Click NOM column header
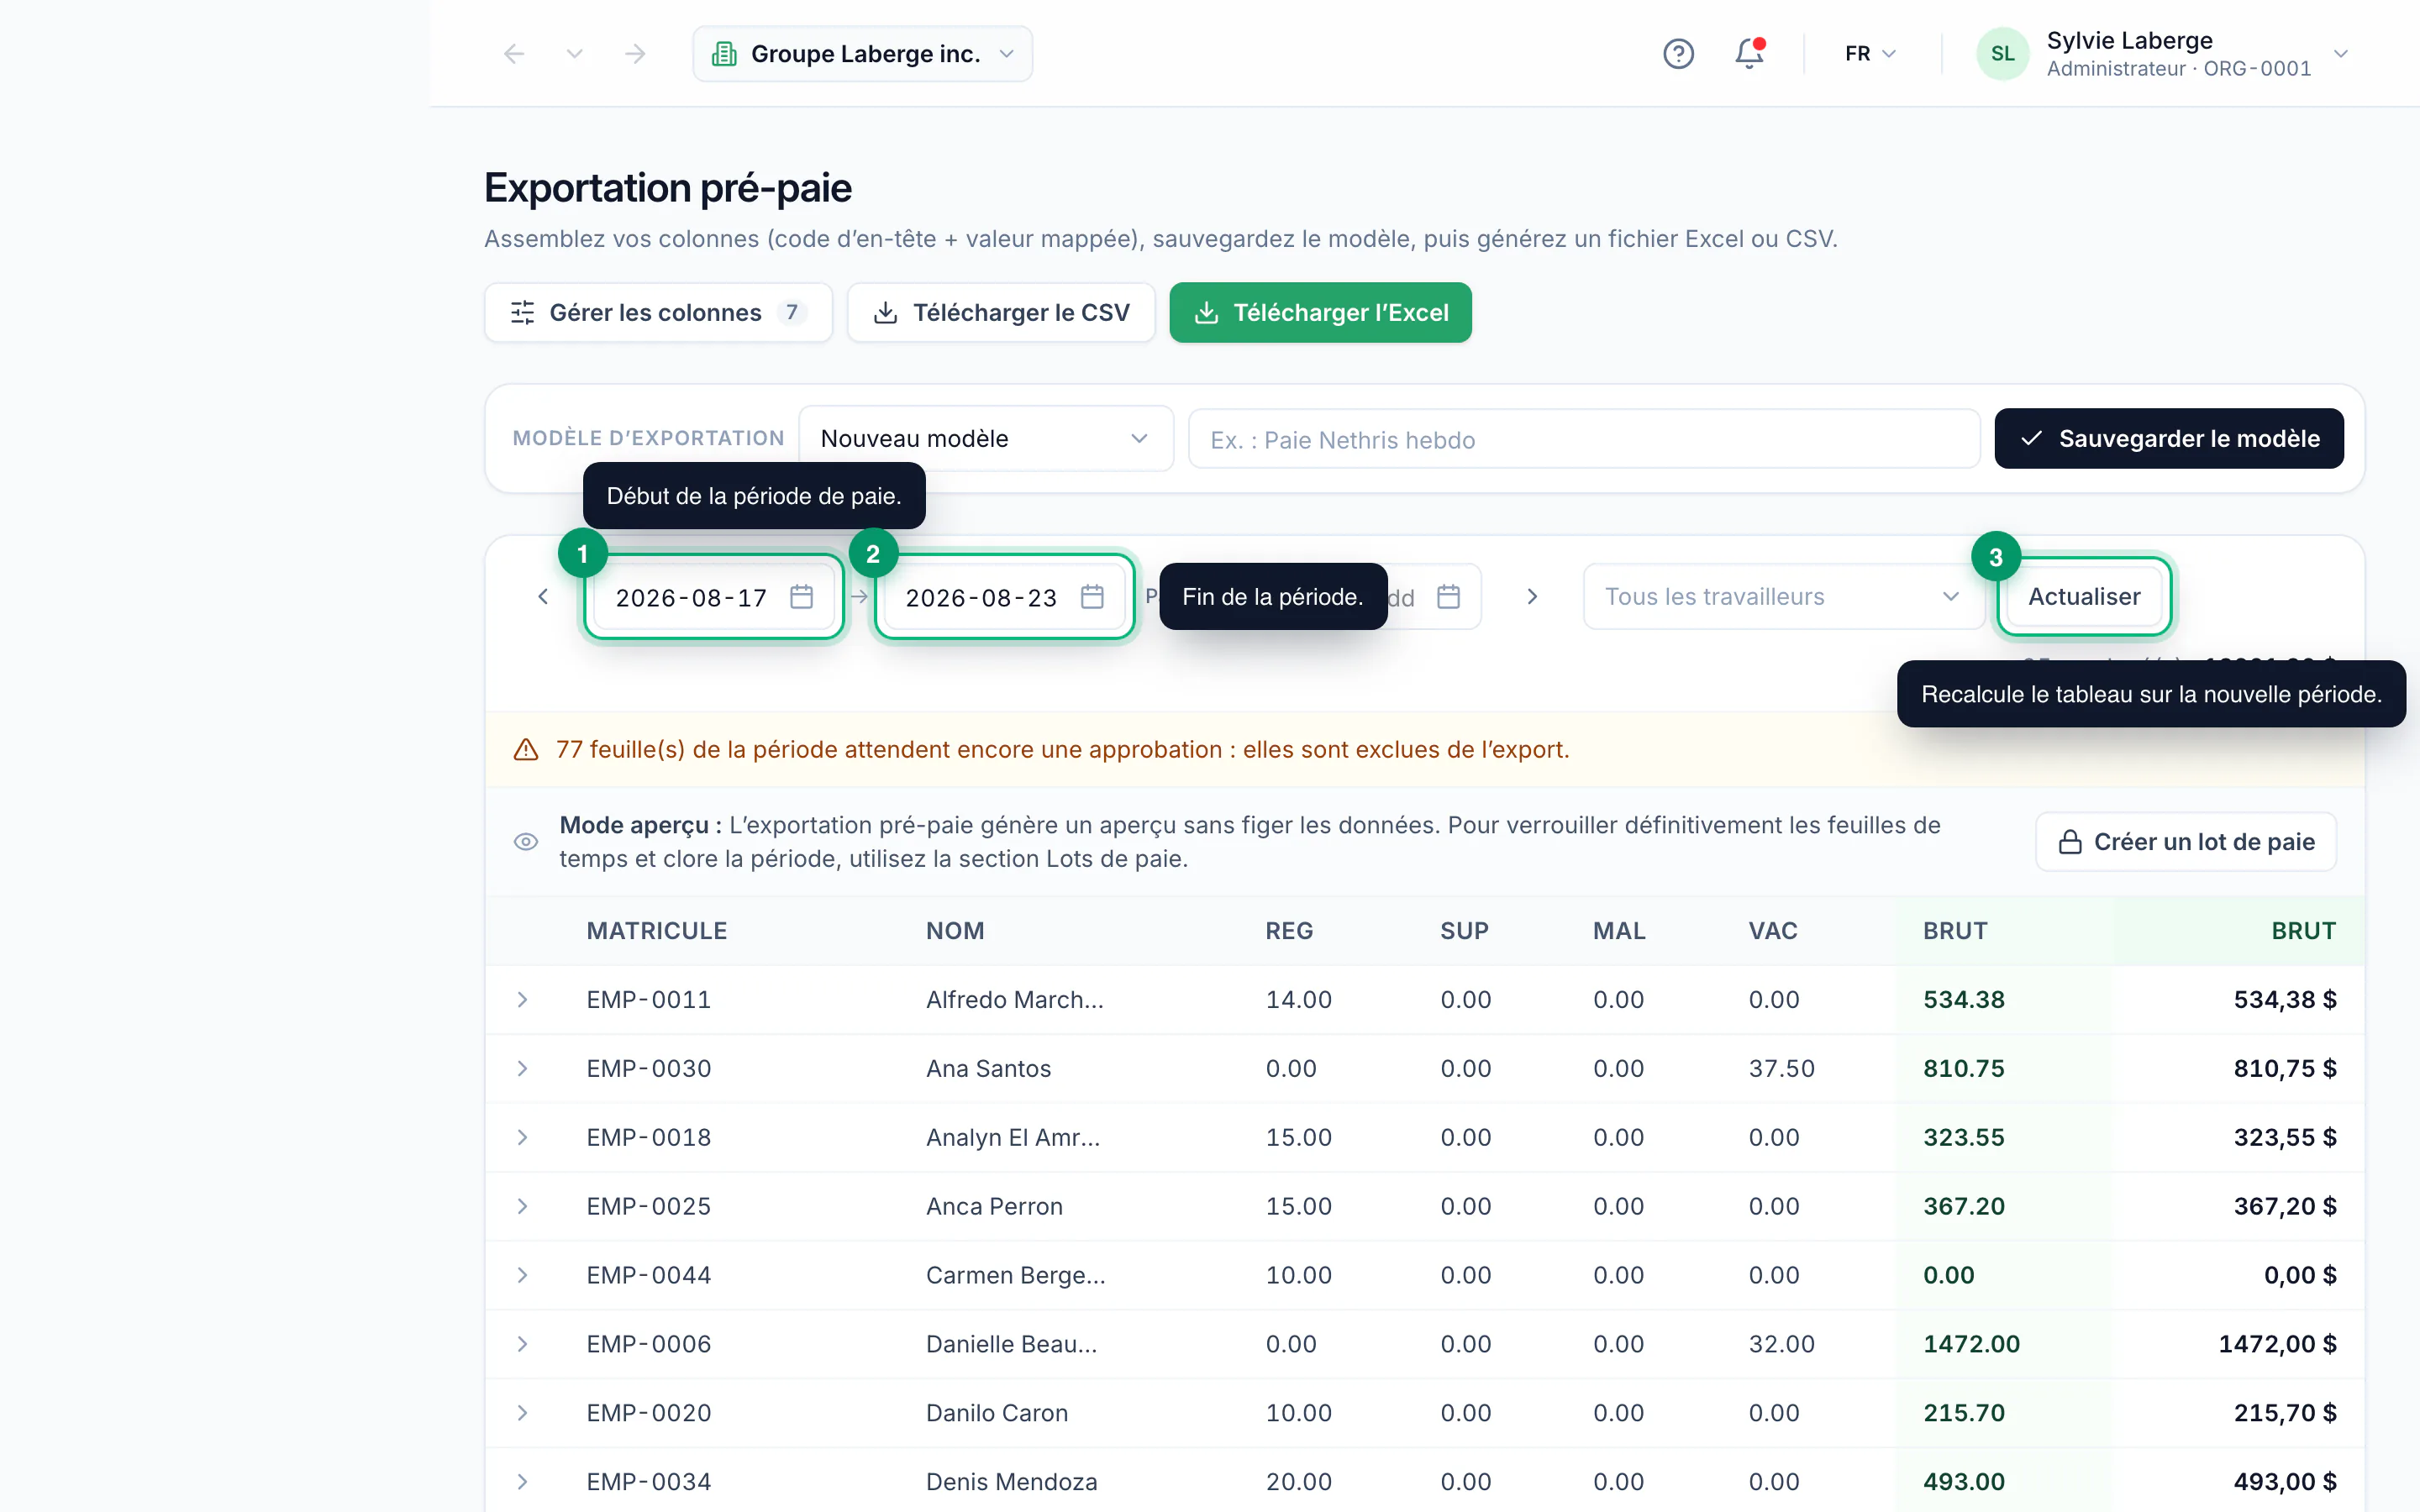Image resolution: width=2420 pixels, height=1512 pixels. click(x=955, y=931)
